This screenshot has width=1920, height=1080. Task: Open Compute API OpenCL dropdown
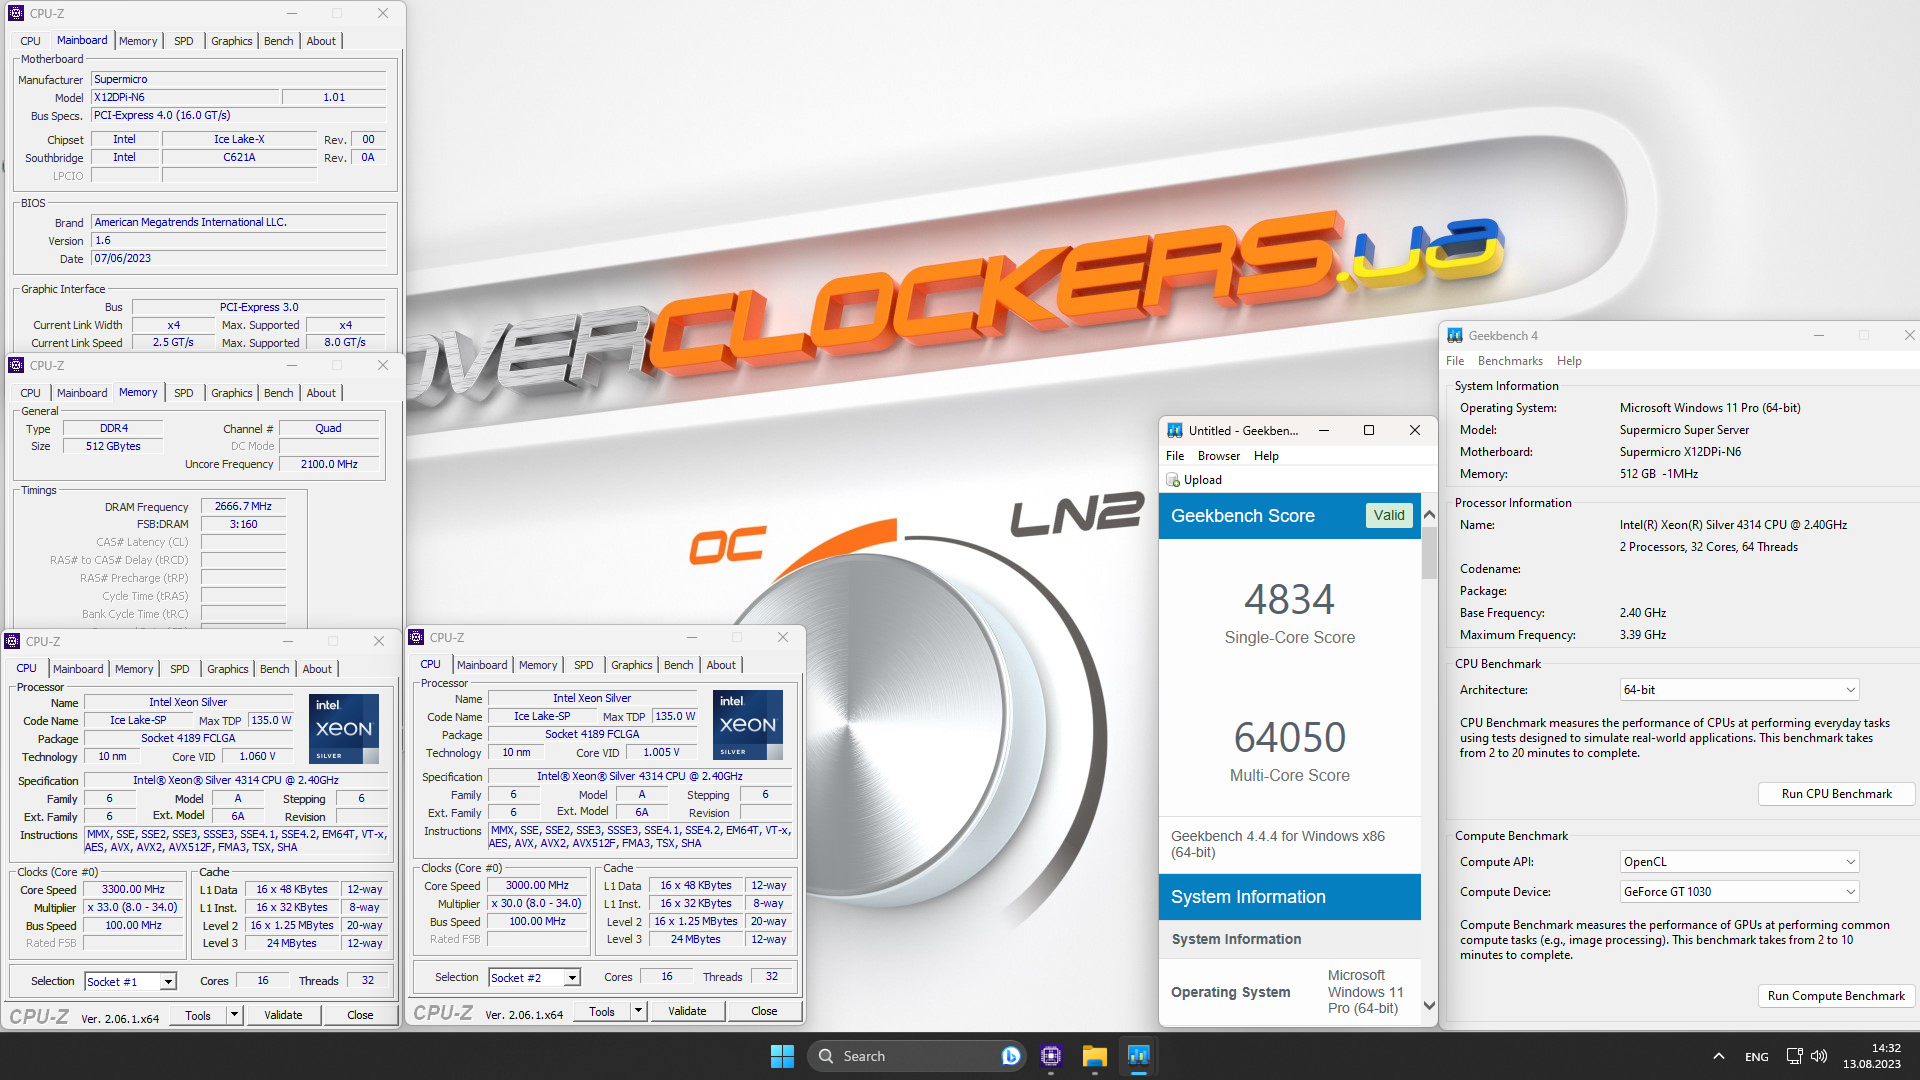[1740, 861]
